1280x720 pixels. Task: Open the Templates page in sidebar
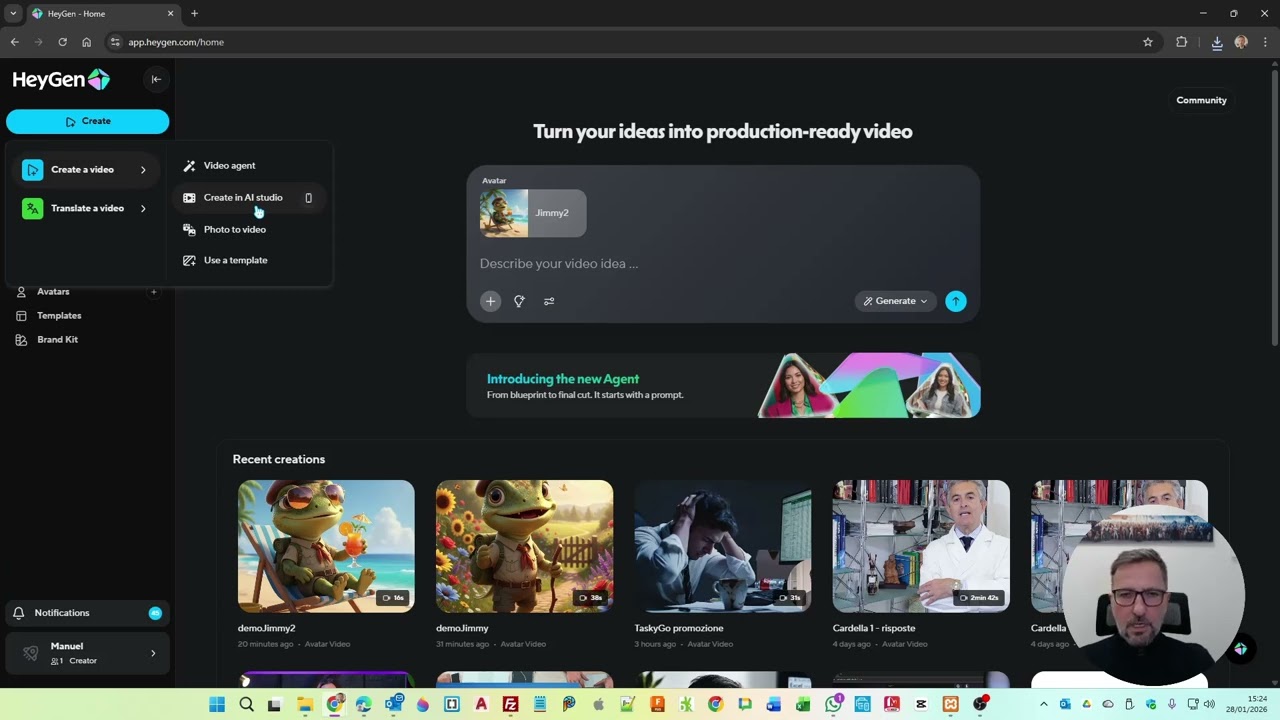tap(59, 316)
